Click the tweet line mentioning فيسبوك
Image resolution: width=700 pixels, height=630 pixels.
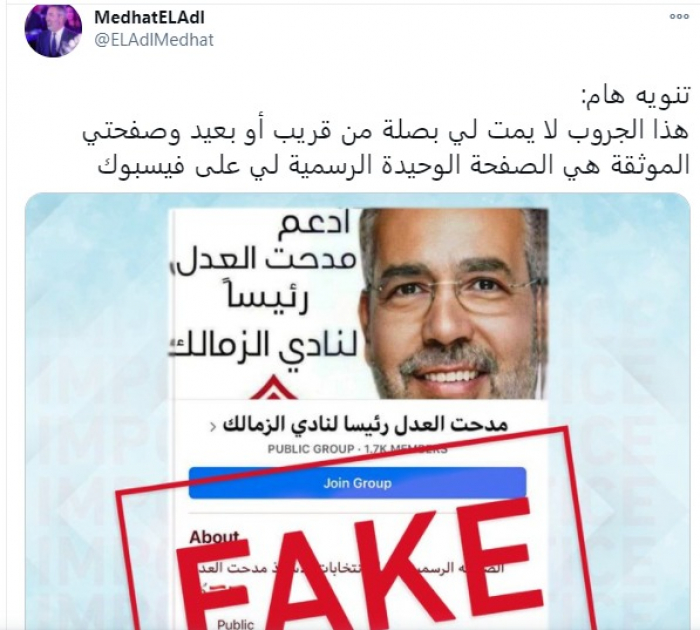click(394, 165)
